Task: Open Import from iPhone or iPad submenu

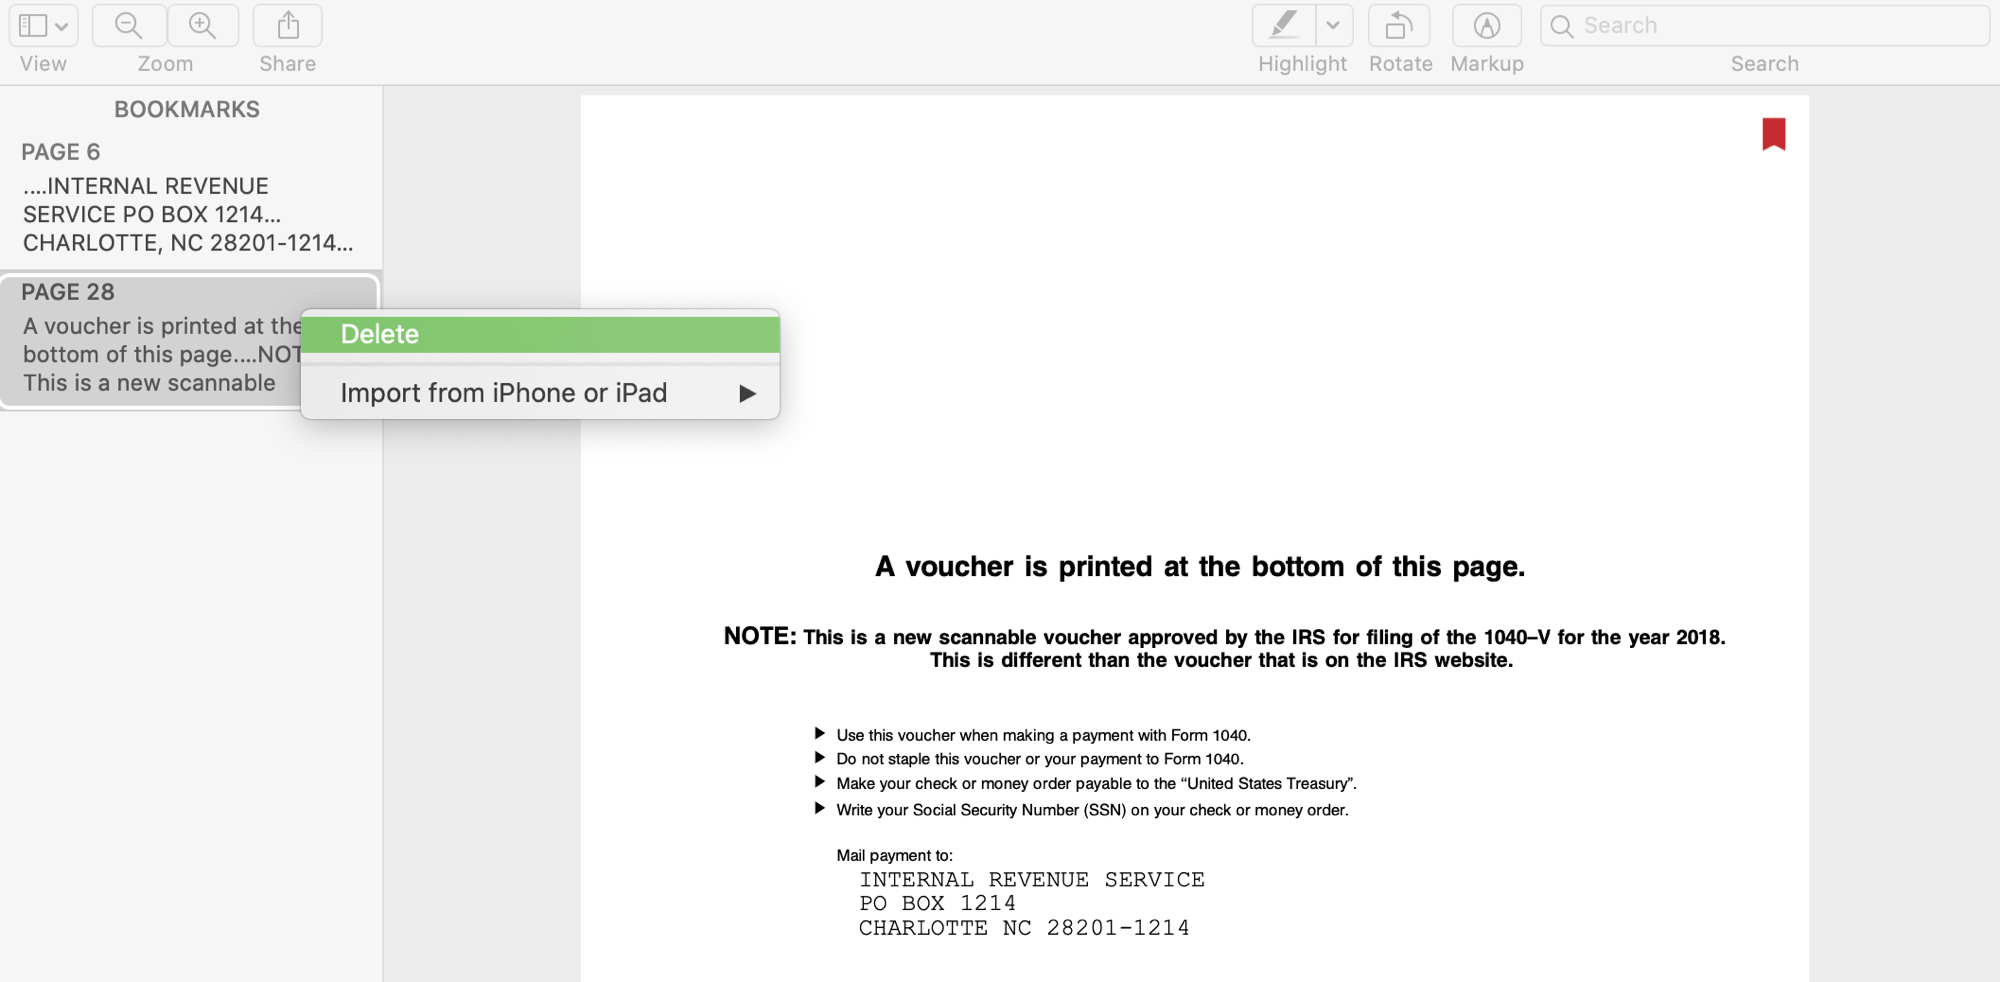Action: pyautogui.click(x=540, y=393)
